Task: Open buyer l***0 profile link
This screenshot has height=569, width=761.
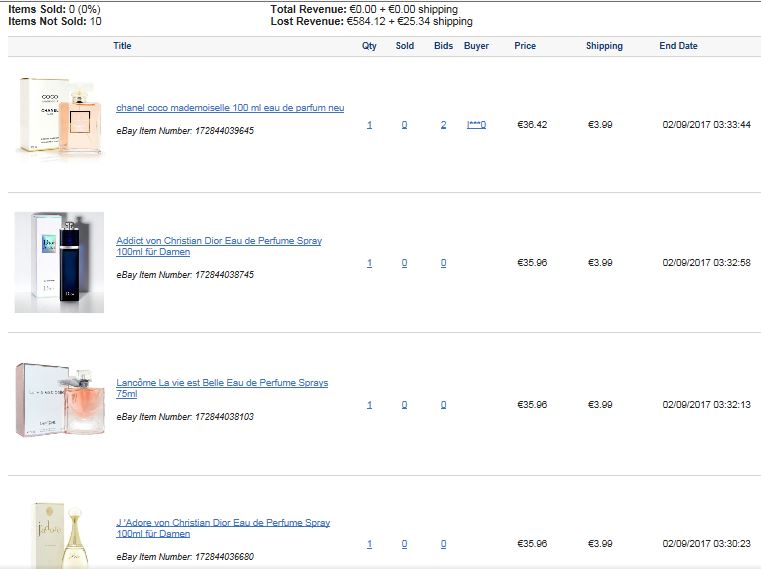Action: (476, 125)
